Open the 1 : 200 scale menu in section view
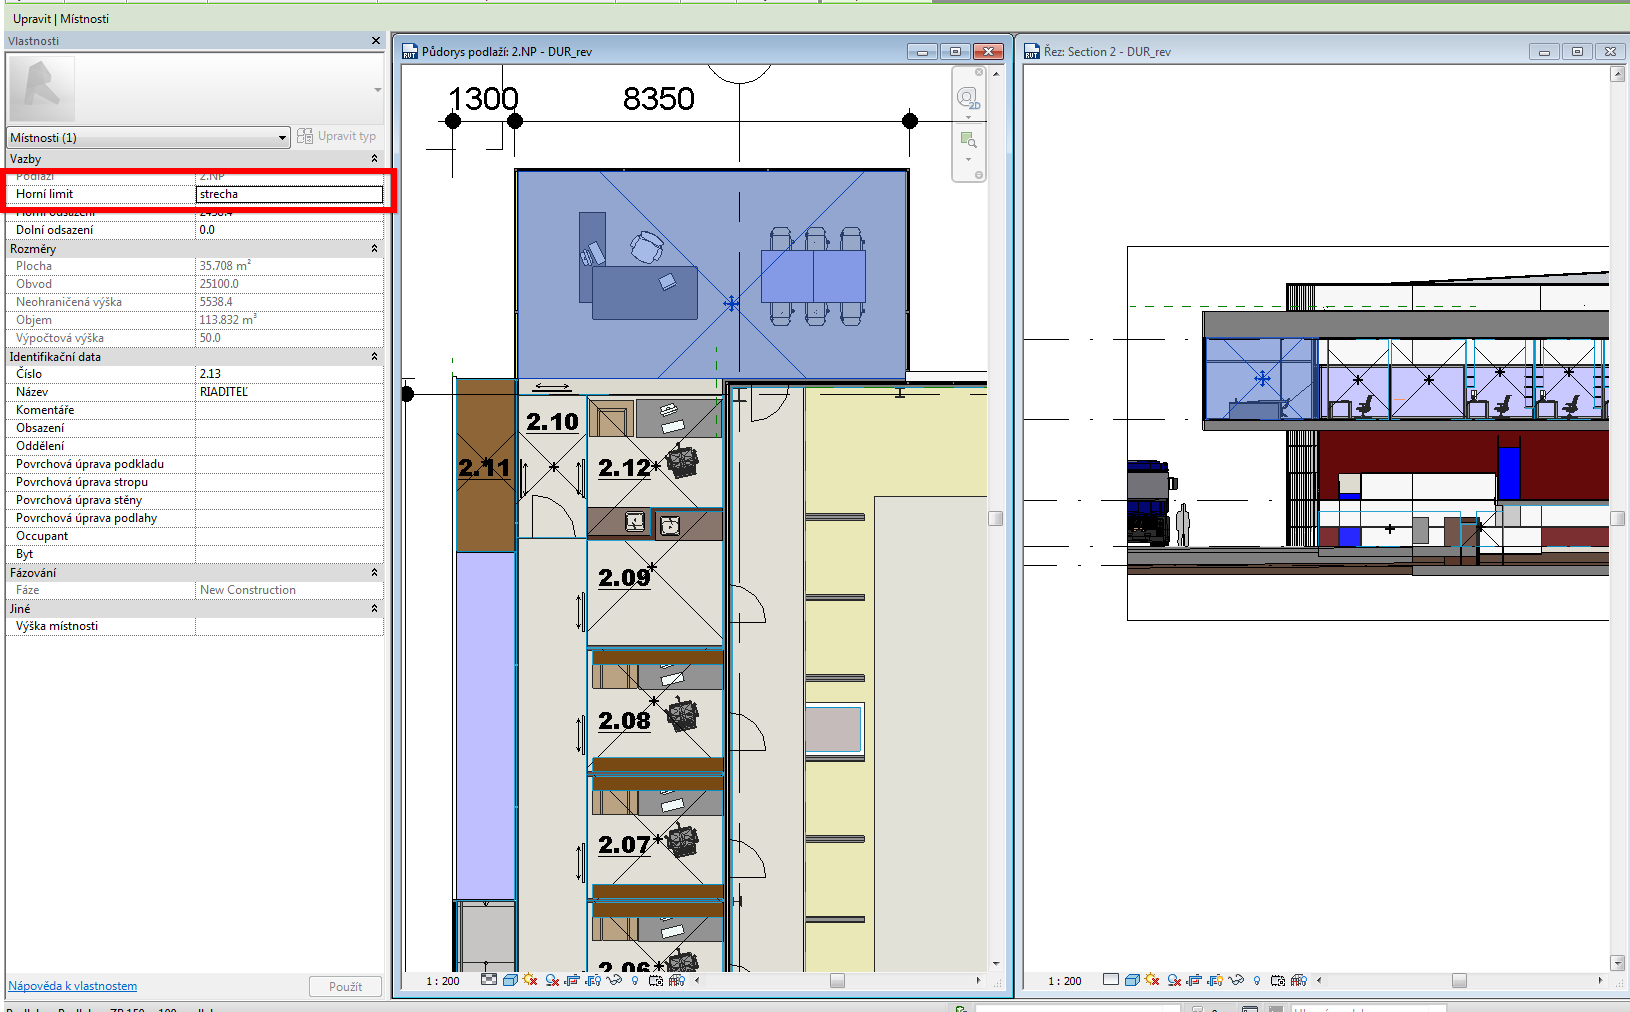Image resolution: width=1630 pixels, height=1012 pixels. tap(1064, 981)
